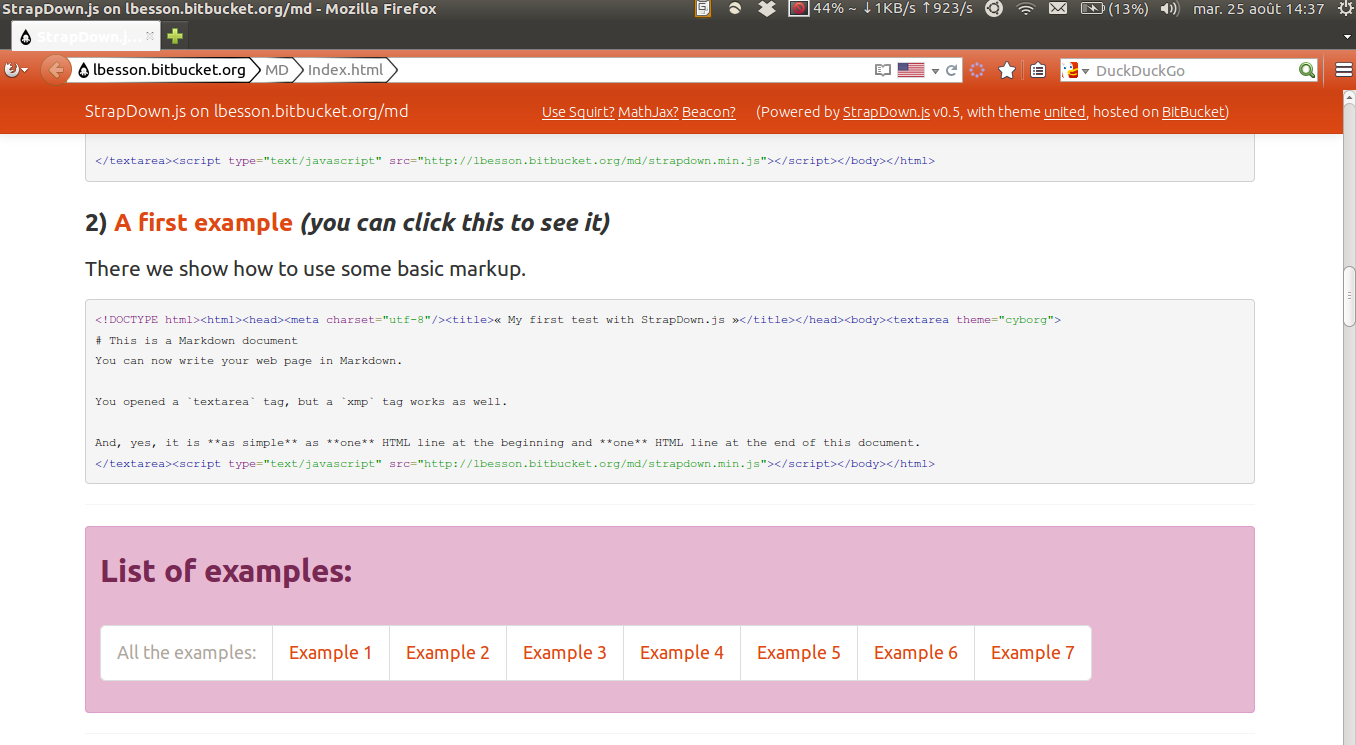This screenshot has height=745, width=1356.
Task: Bookmark this page with the star icon
Action: [x=1007, y=70]
